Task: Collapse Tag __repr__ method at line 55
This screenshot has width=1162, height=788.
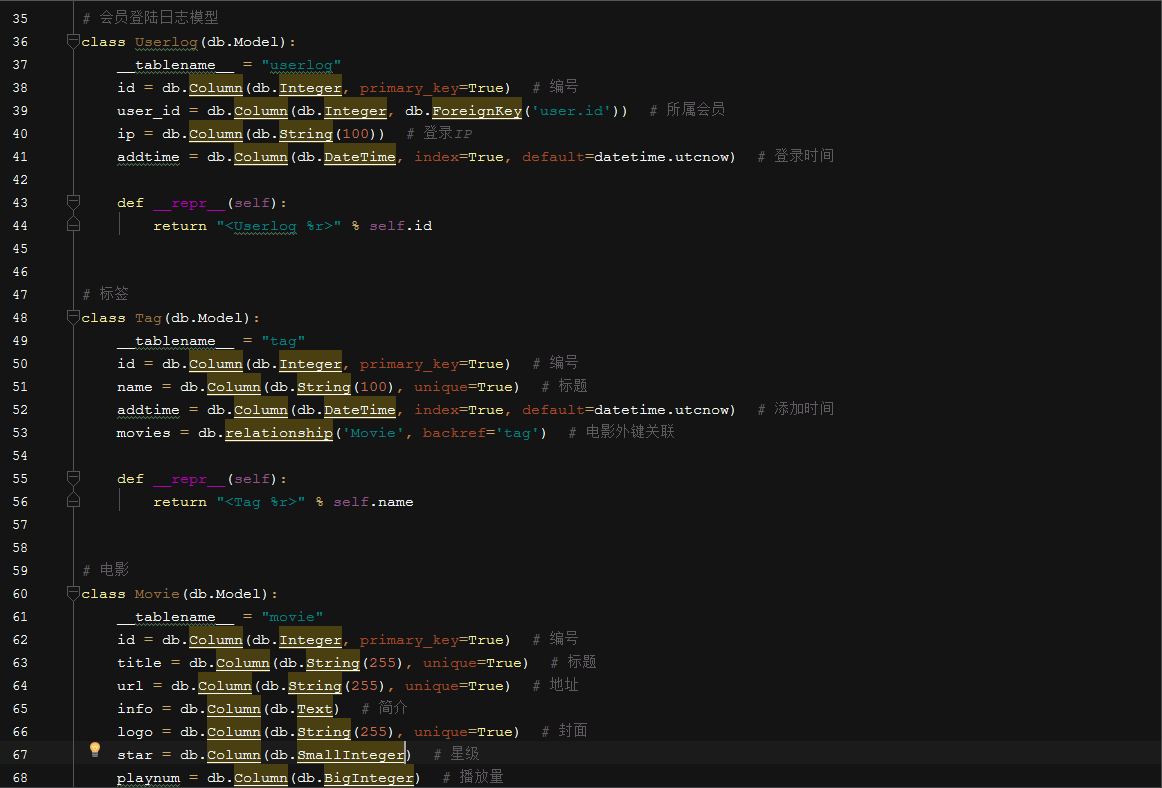Action: 73,478
